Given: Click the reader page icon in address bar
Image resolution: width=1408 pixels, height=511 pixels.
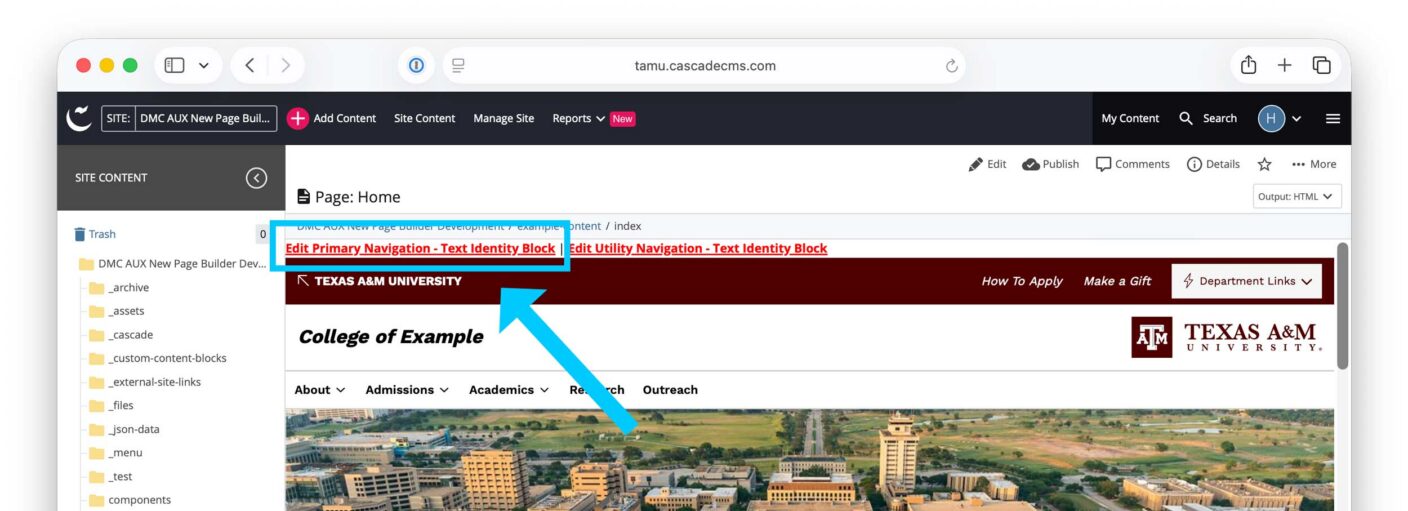Looking at the screenshot, I should tap(458, 66).
